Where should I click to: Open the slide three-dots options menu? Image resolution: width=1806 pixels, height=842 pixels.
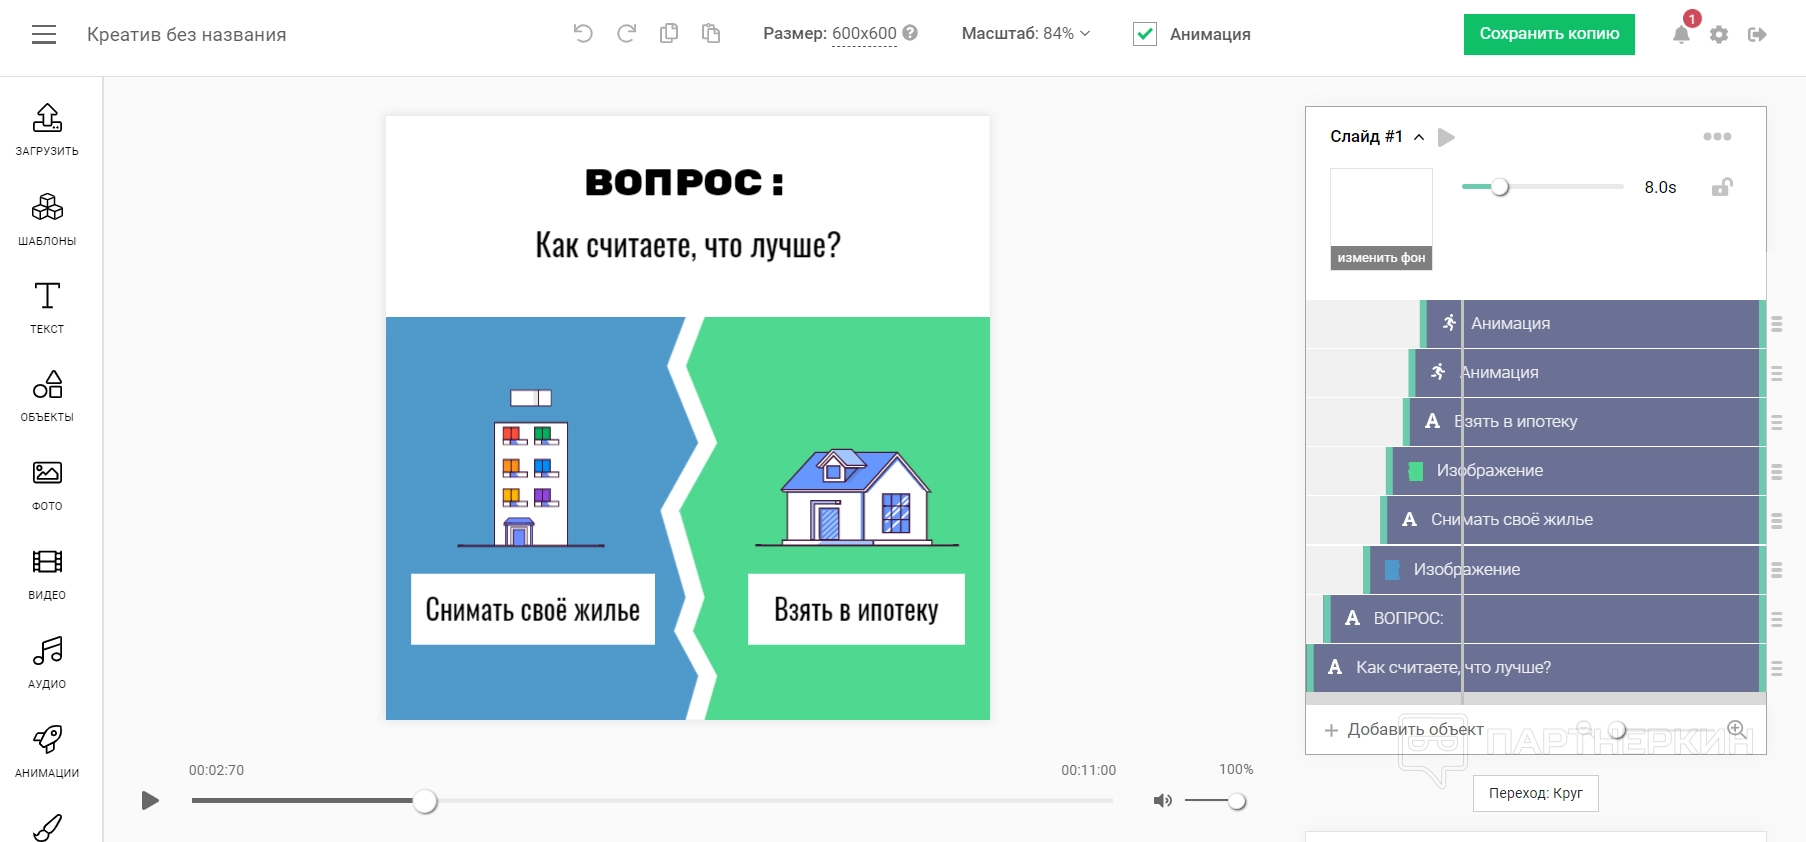coord(1717,137)
